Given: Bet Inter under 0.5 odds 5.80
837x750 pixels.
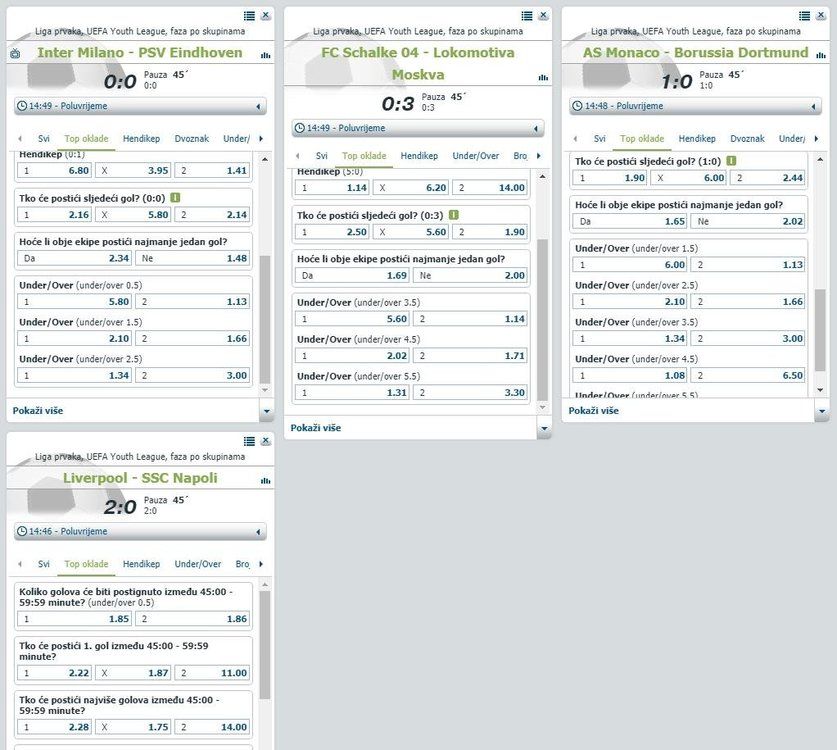Looking at the screenshot, I should pos(74,302).
